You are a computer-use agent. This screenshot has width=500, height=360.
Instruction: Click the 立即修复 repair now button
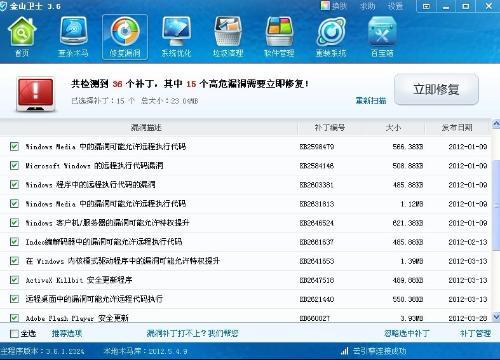437,89
